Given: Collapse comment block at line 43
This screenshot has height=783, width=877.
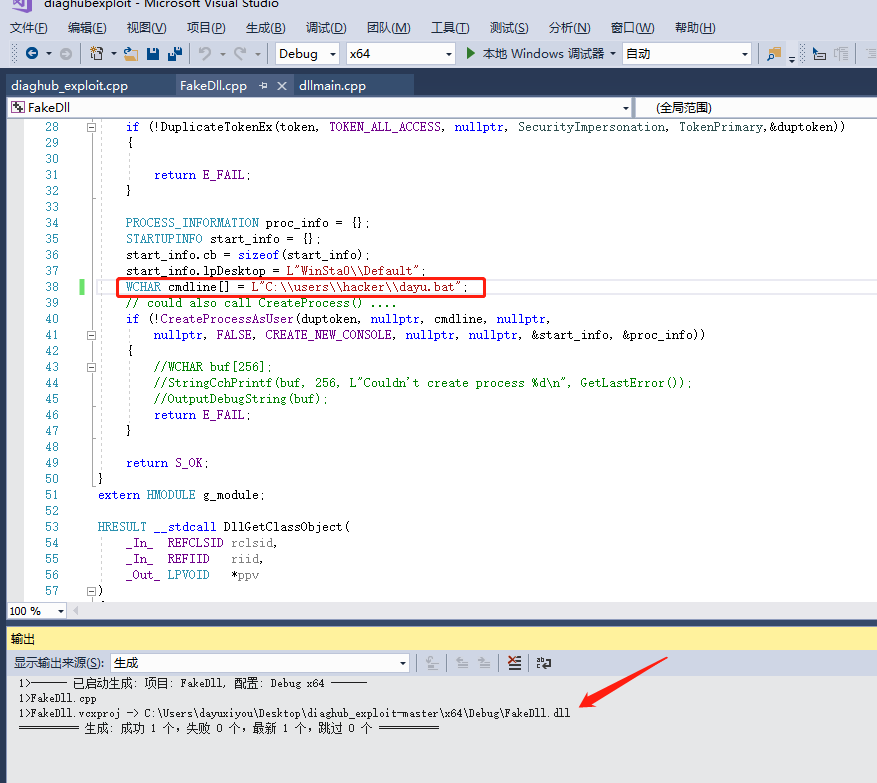Looking at the screenshot, I should tap(91, 367).
